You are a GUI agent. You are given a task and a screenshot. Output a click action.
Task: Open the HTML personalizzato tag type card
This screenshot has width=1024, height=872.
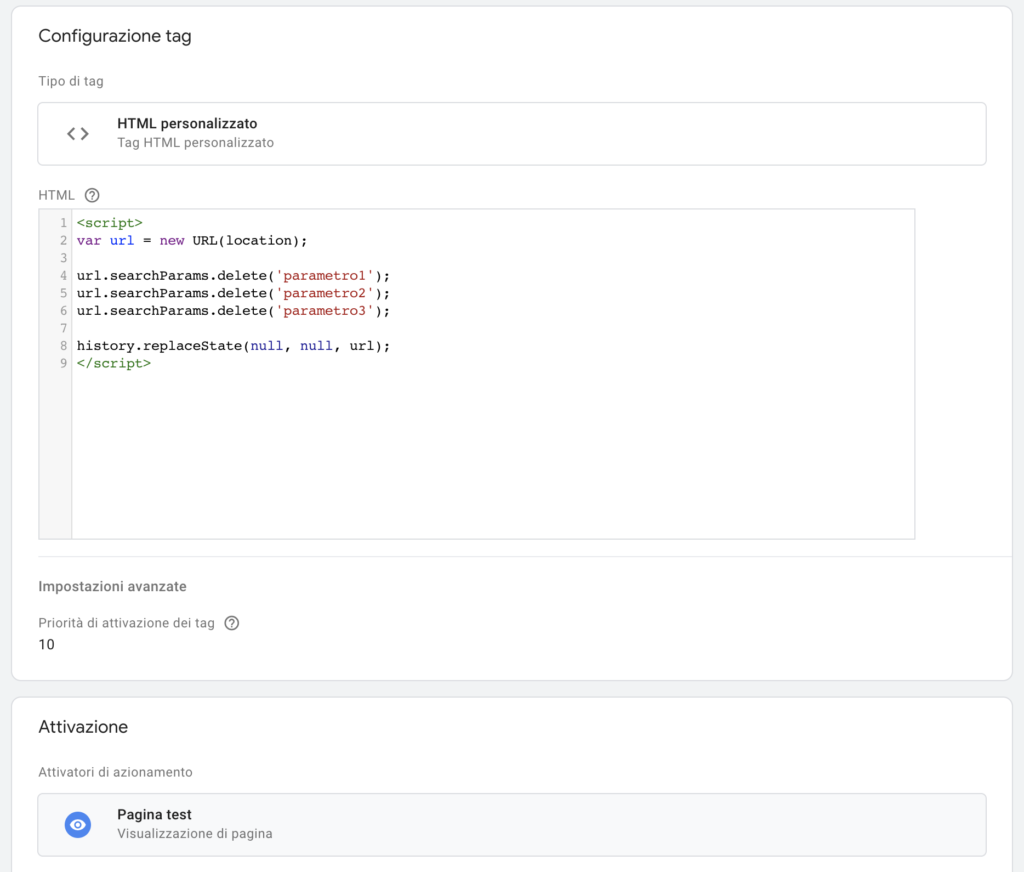(511, 133)
